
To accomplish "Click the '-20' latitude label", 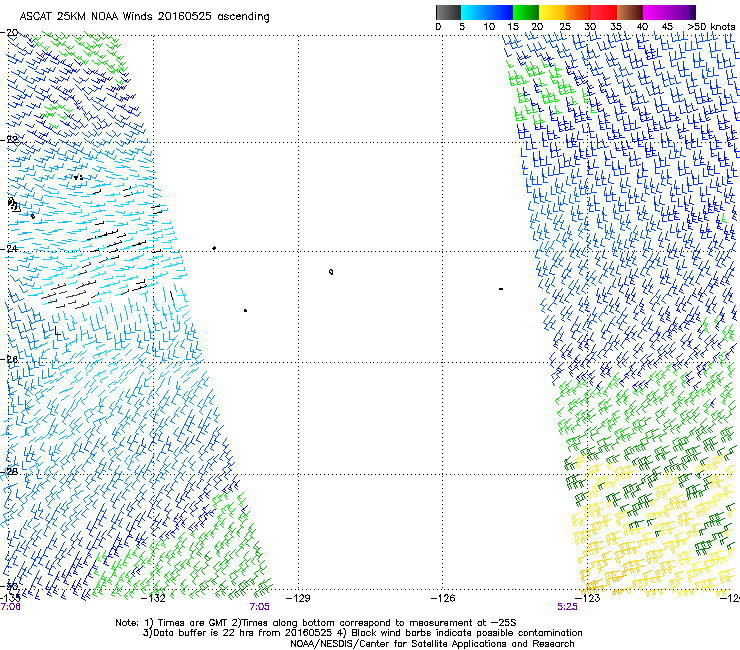I will (x=9, y=33).
